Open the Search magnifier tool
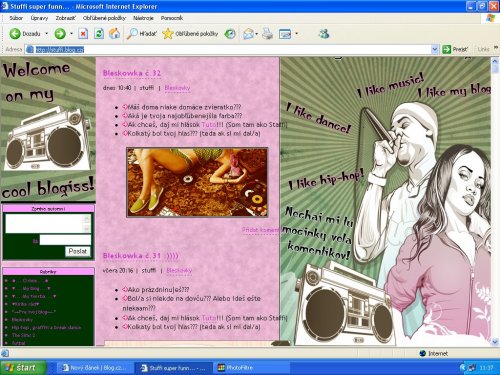 (x=132, y=33)
